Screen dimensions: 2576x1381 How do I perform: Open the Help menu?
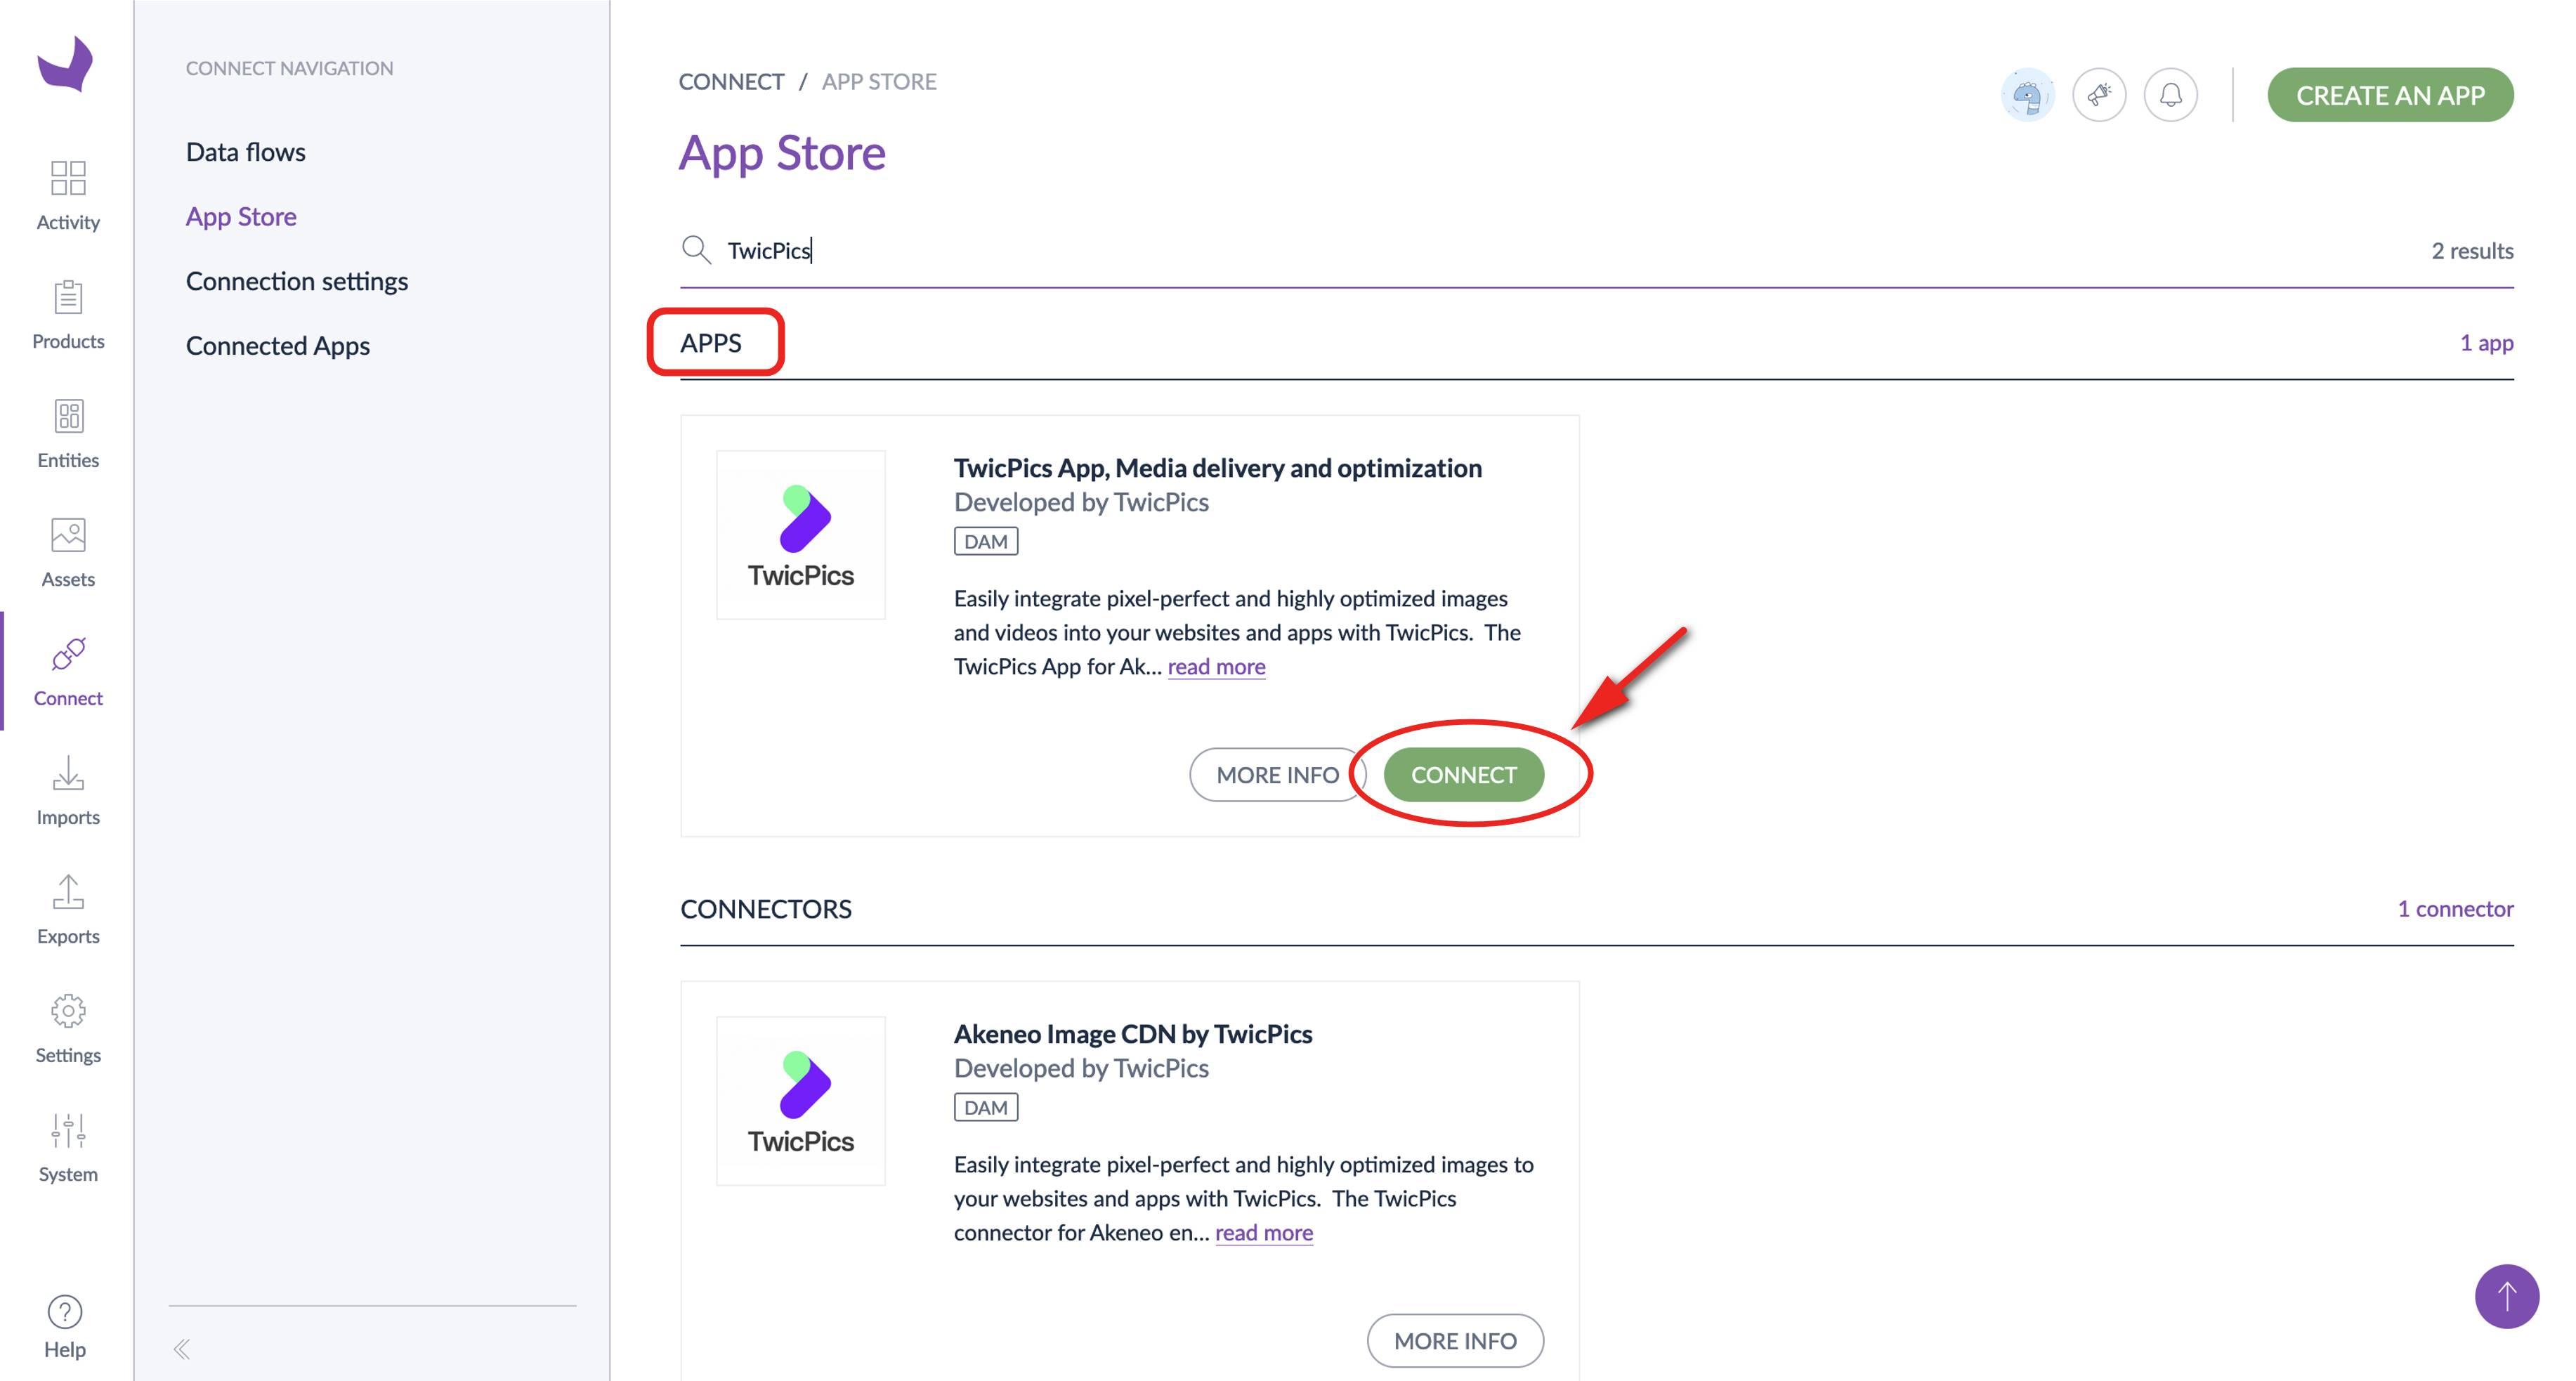(x=65, y=1327)
